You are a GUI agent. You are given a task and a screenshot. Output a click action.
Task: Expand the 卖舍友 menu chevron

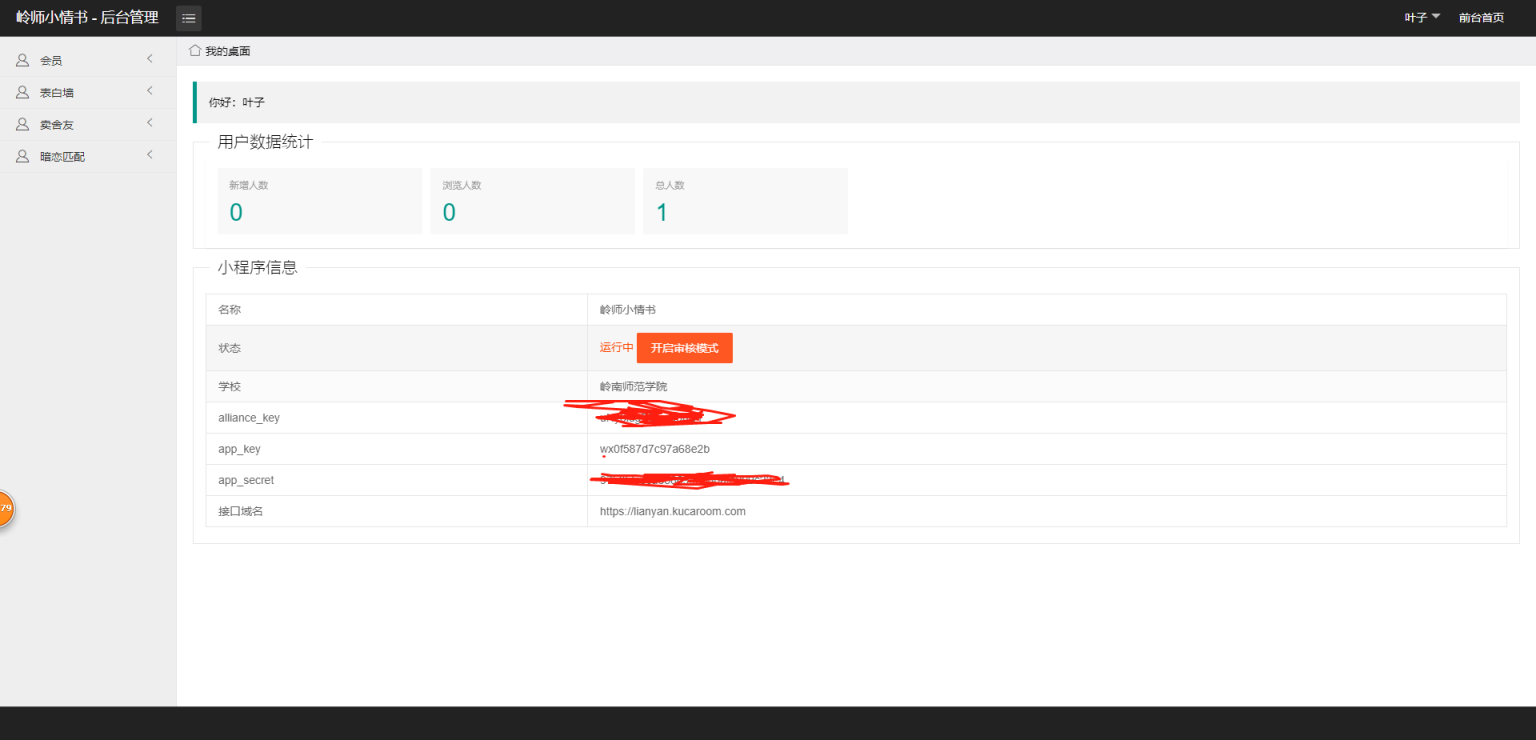point(149,123)
